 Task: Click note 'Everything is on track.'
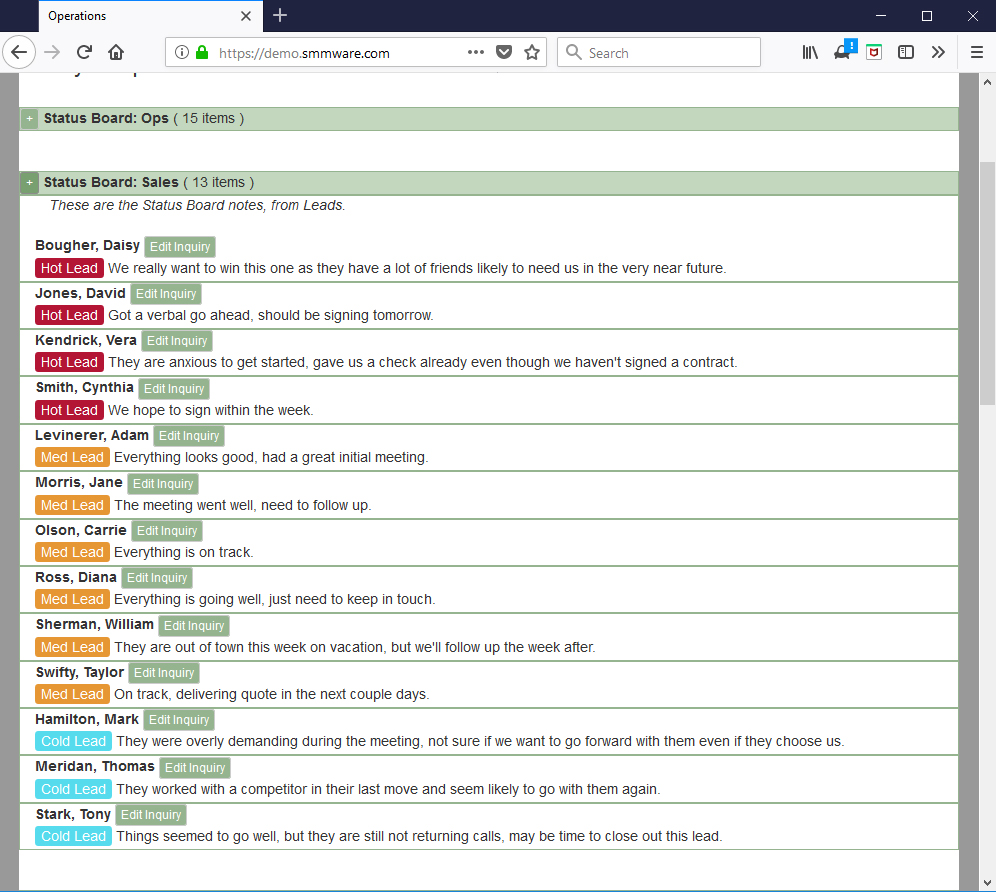click(x=184, y=552)
